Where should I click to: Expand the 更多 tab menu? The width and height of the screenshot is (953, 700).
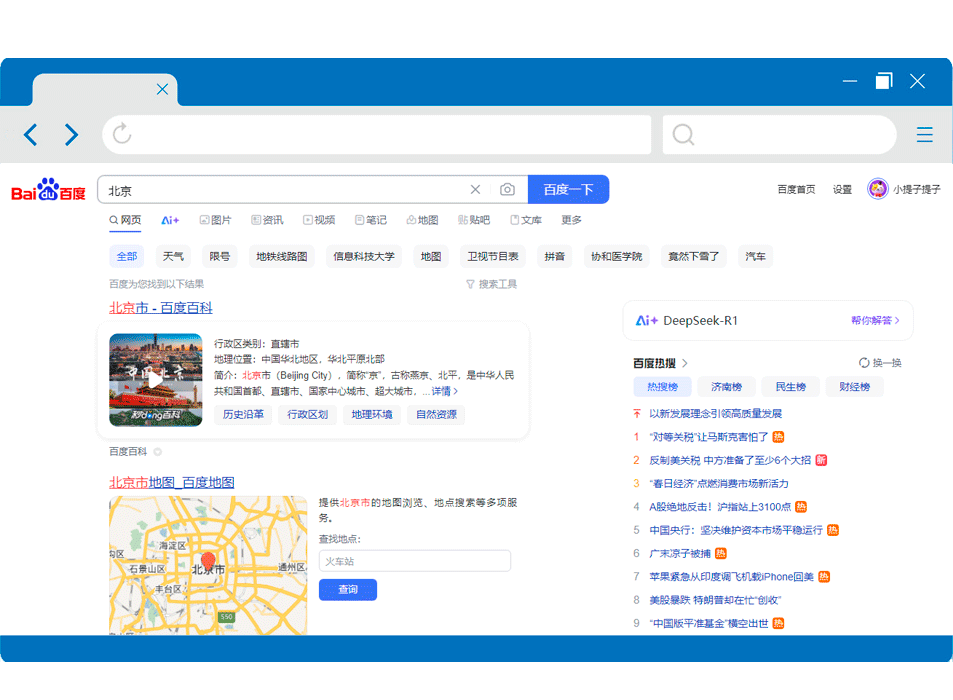coord(571,220)
